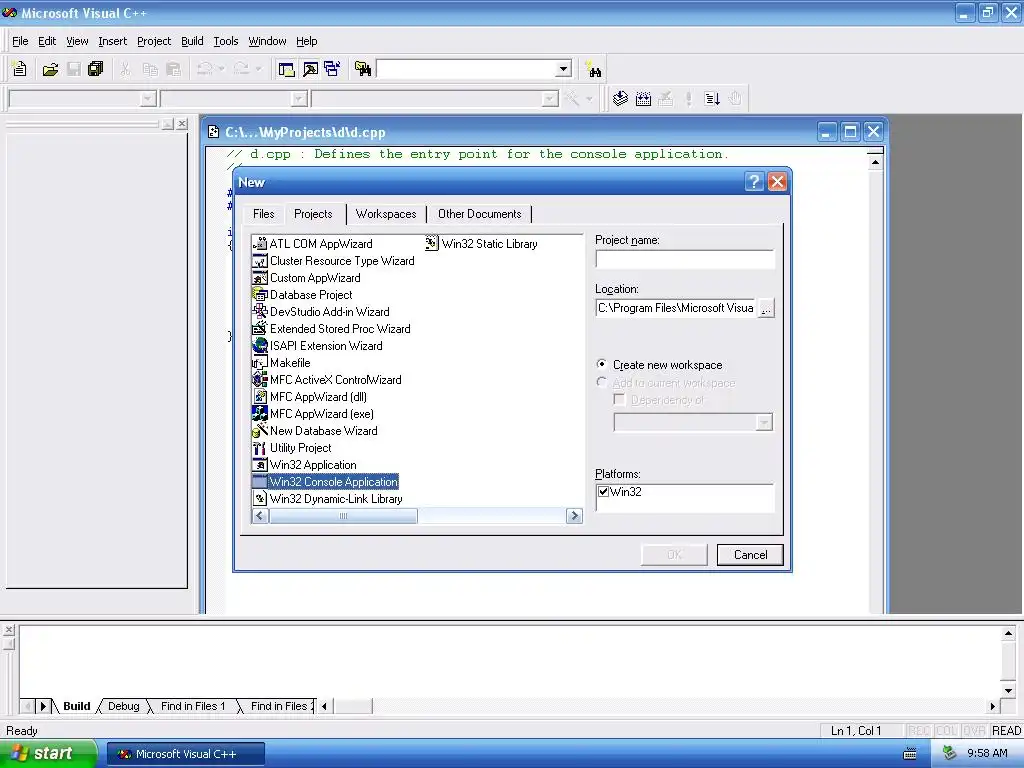The height and width of the screenshot is (768, 1024).
Task: Click project list scroll right arrow
Action: tap(574, 516)
